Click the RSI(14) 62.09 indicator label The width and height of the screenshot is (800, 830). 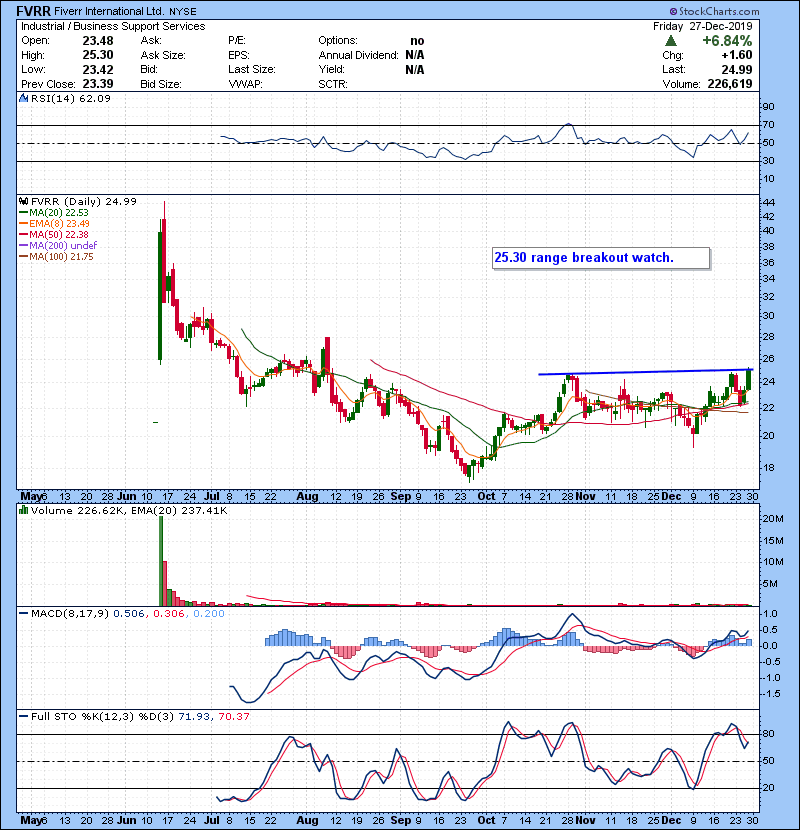(x=71, y=98)
